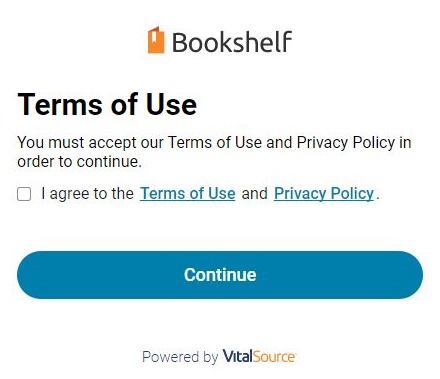Click the word "Policy" in the underlined link
Viewport: 440px width, 379px height.
[353, 194]
